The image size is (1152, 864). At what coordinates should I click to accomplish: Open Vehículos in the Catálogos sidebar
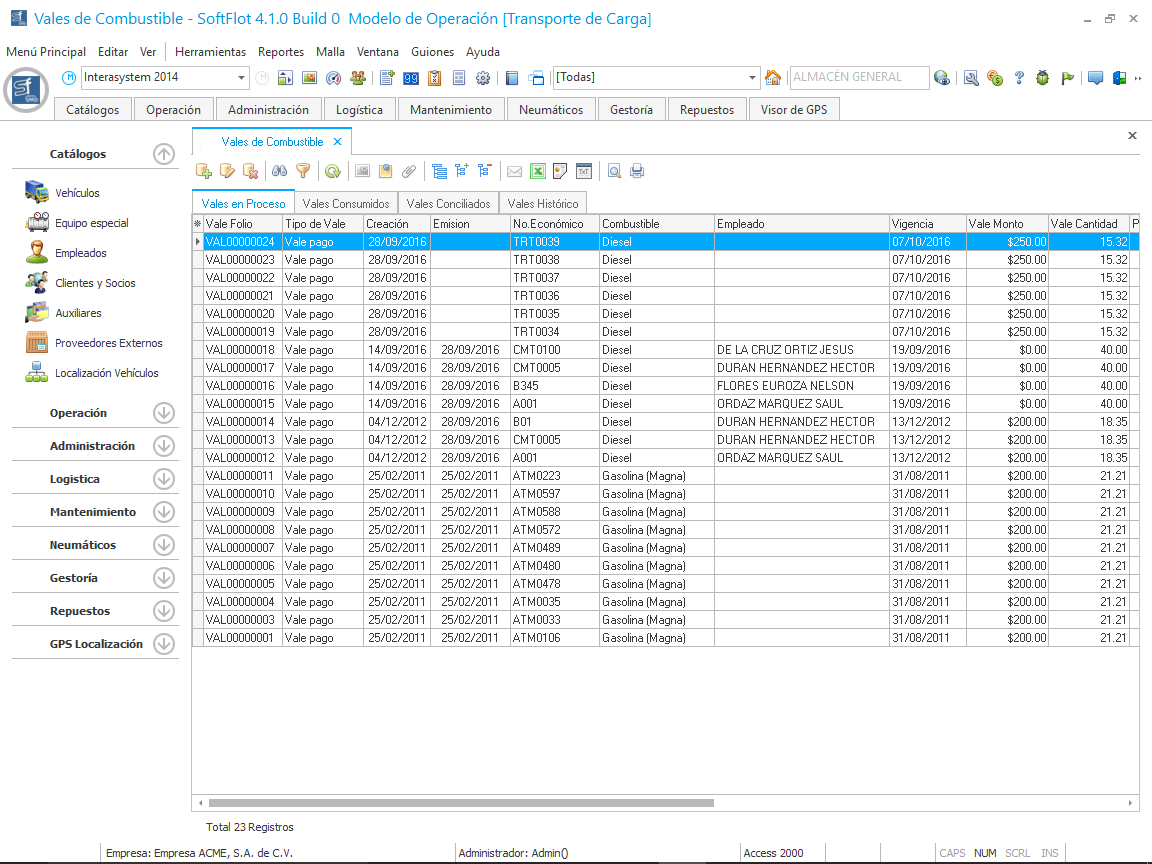coord(77,193)
